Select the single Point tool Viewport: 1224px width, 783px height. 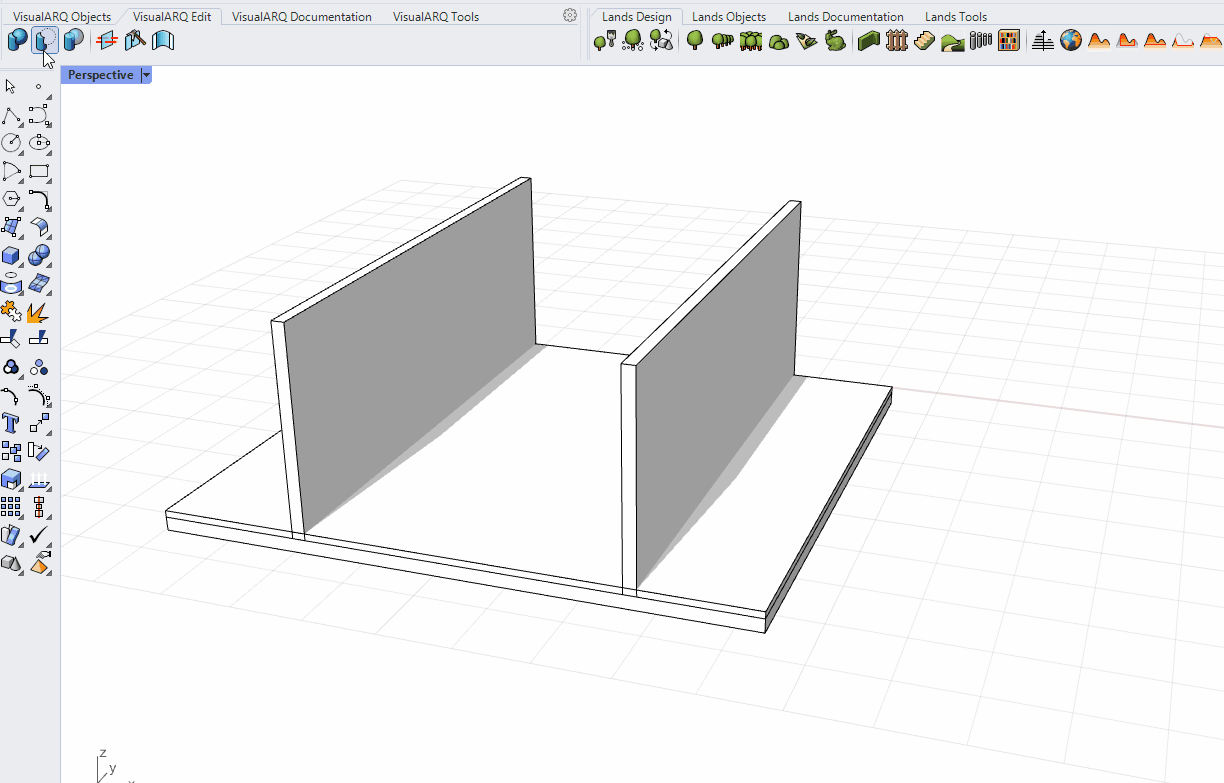(x=39, y=86)
